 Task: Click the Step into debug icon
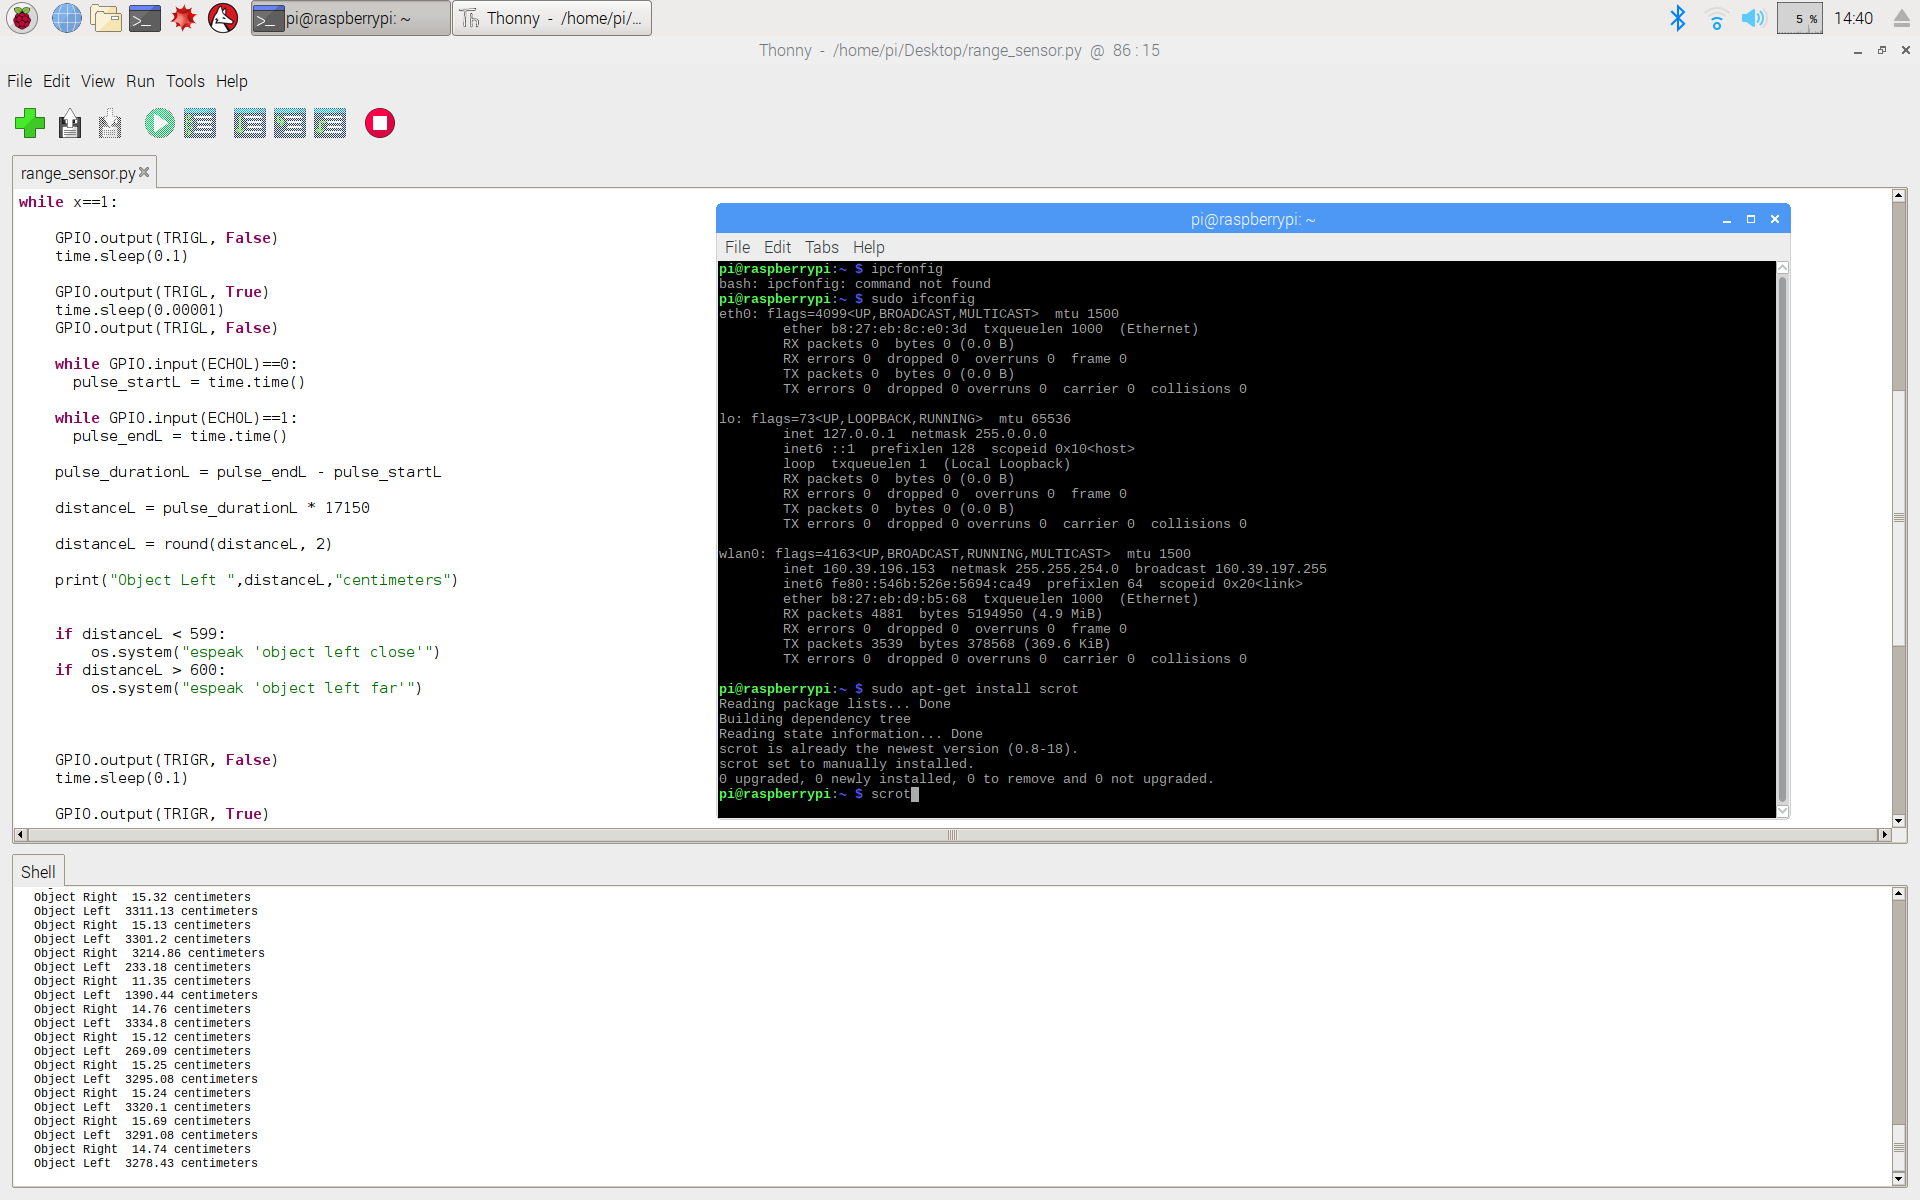click(290, 124)
